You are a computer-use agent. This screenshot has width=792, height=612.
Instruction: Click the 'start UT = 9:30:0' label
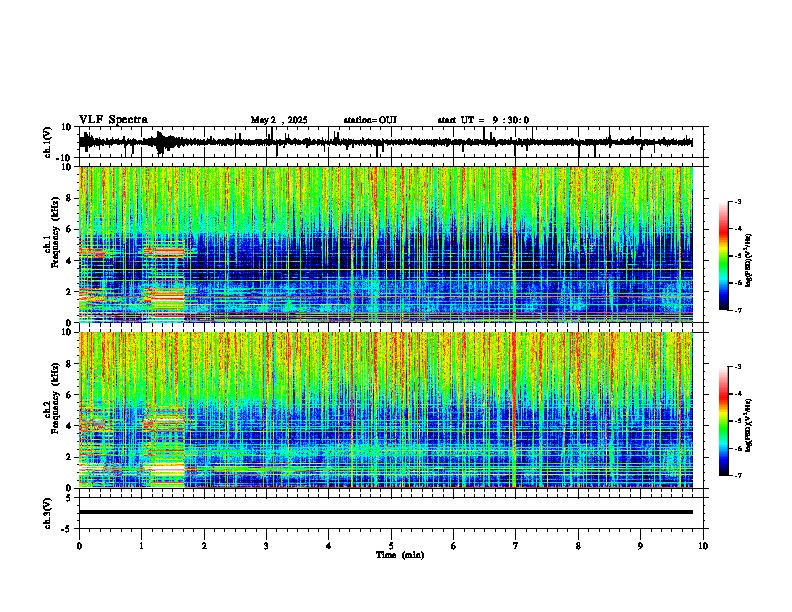tap(483, 120)
